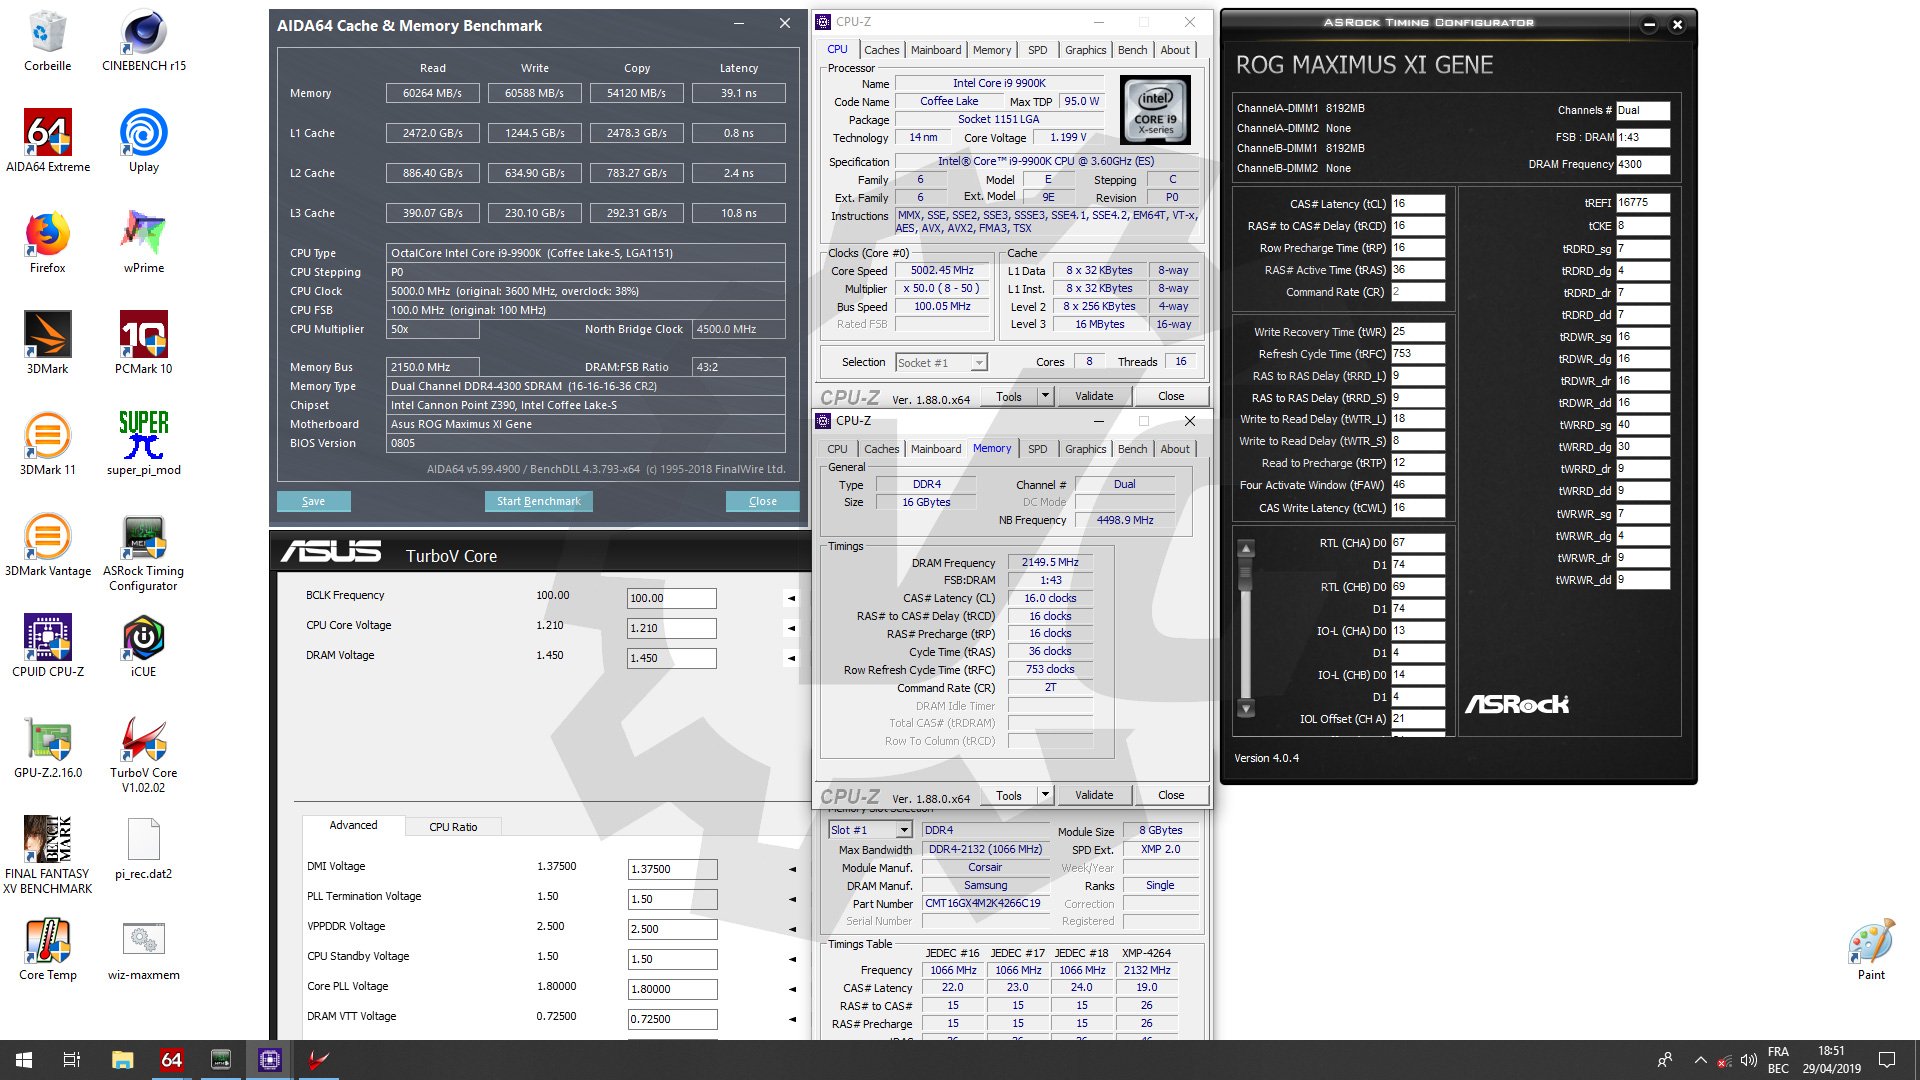
Task: Open the Windows Start menu
Action: coord(24,1060)
